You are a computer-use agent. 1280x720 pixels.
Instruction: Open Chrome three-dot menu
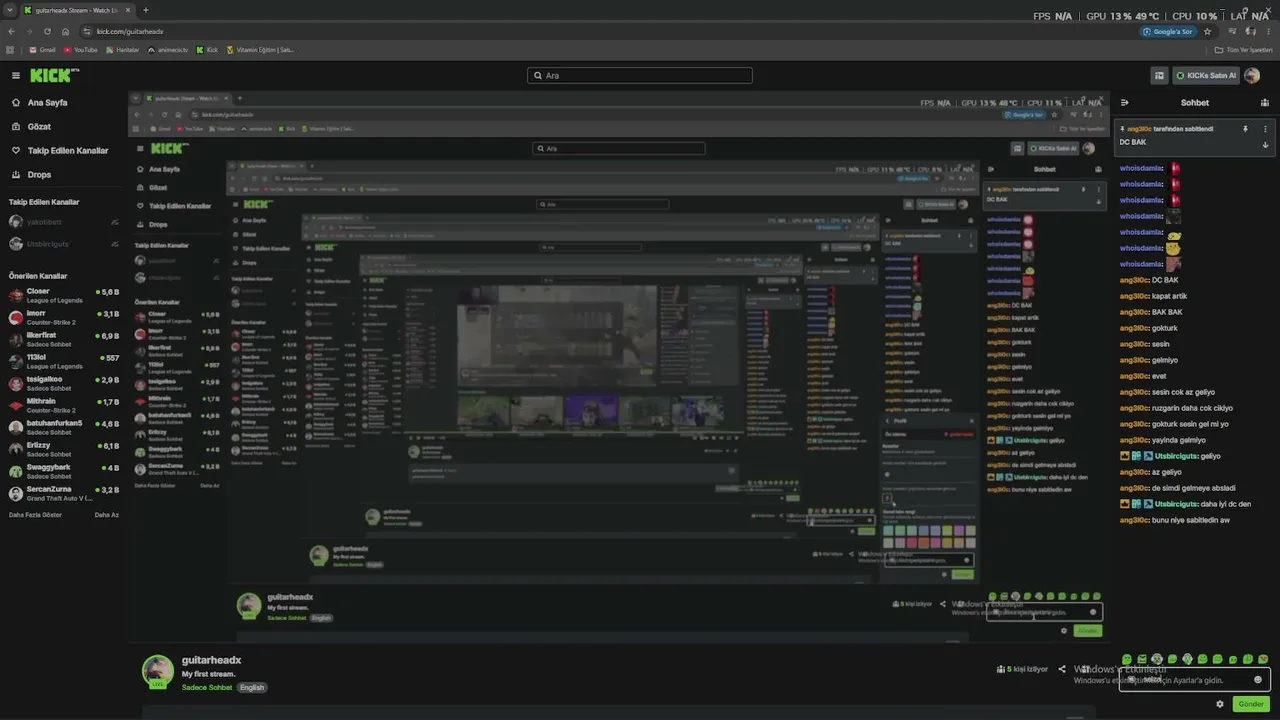pos(1268,31)
